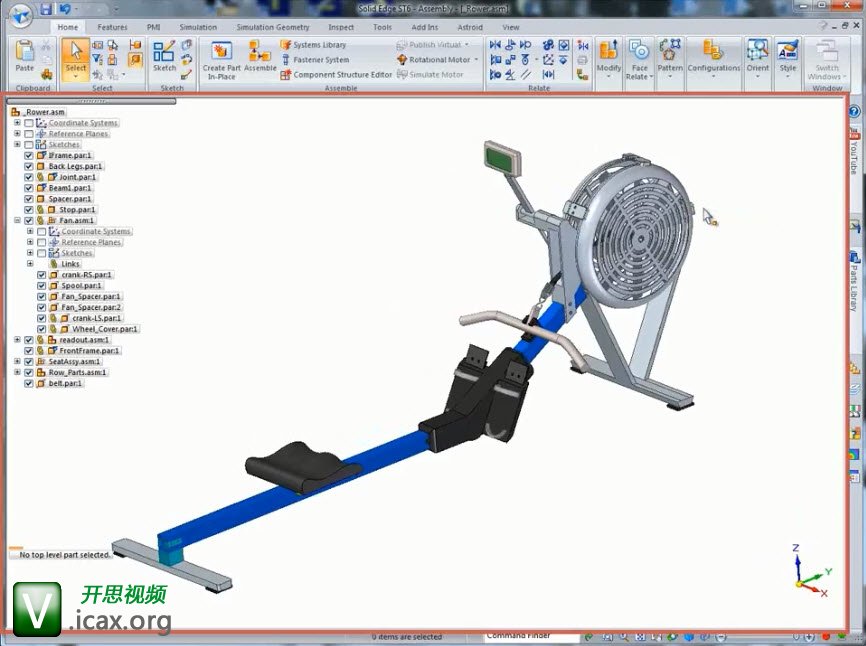Screen dimensions: 866x646
Task: Open the Configurations icon
Action: [x=714, y=50]
